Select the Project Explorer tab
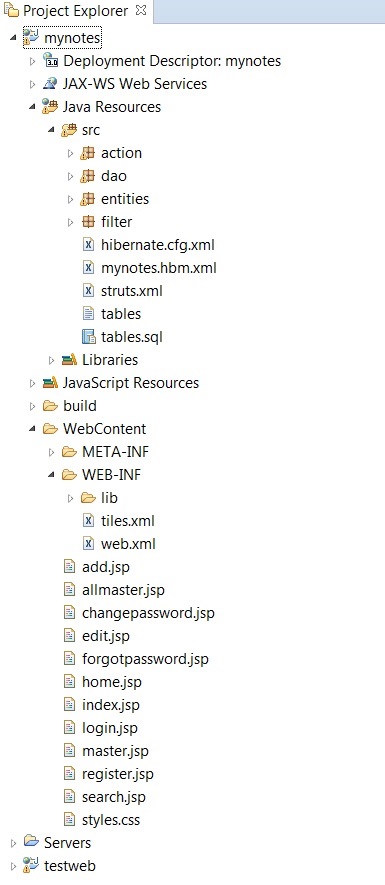Image resolution: width=385 pixels, height=885 pixels. [x=68, y=11]
